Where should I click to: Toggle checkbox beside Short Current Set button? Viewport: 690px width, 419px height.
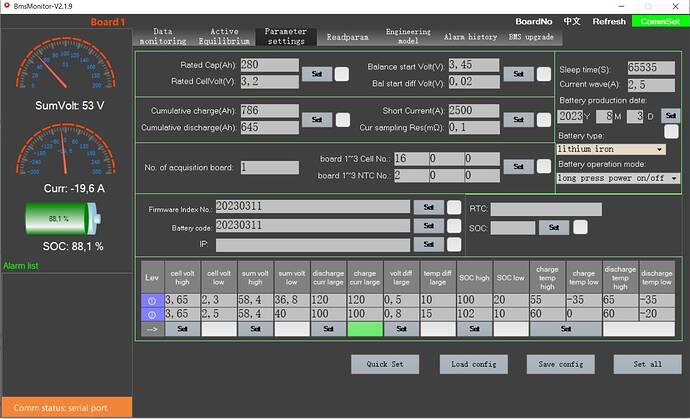click(544, 120)
